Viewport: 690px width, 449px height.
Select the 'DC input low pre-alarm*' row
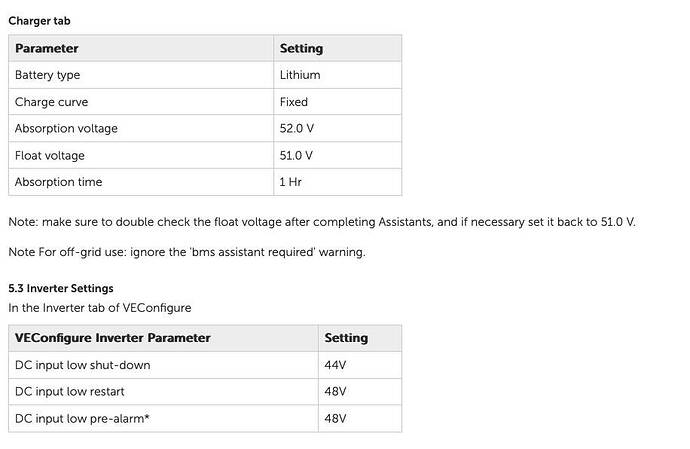[x=205, y=419]
